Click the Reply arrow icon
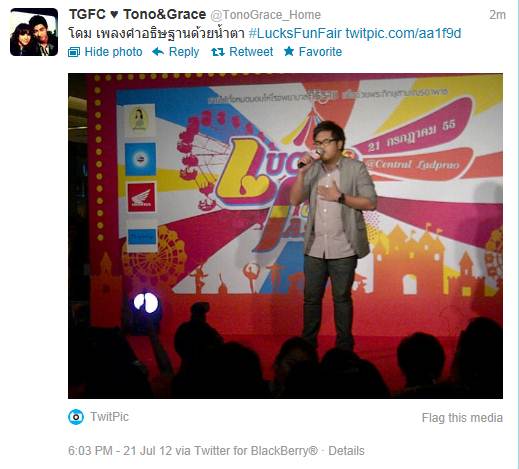The height and width of the screenshot is (469, 519). (x=158, y=52)
